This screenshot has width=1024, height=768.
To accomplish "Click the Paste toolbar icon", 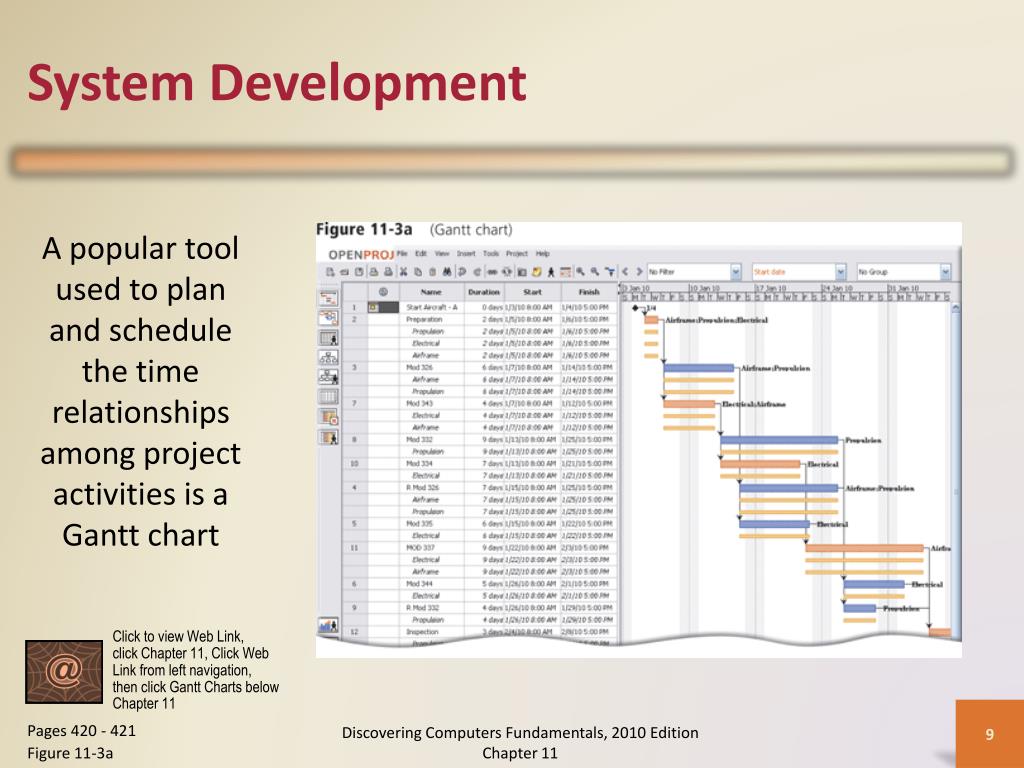I will coord(433,272).
